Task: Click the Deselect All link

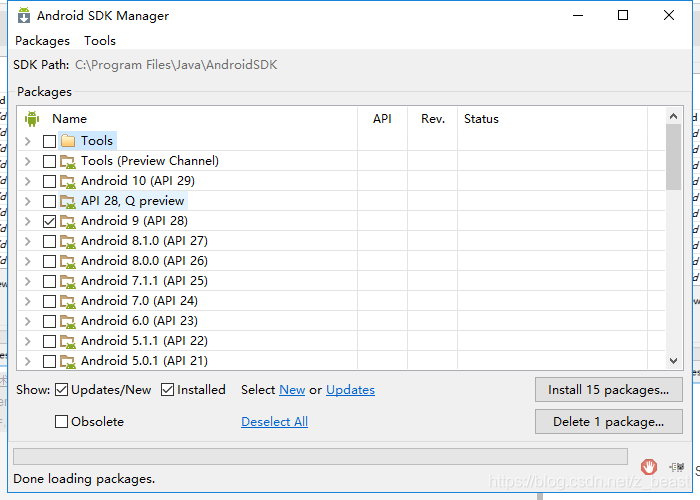Action: point(274,421)
